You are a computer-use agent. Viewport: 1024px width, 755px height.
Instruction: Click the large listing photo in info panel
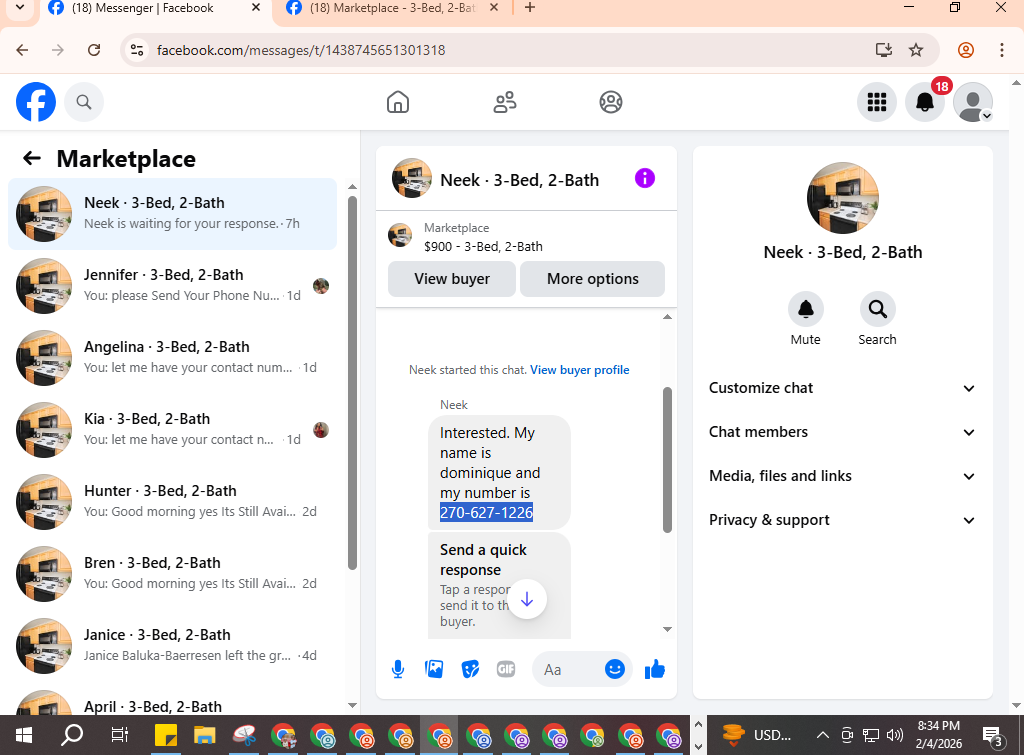842,198
